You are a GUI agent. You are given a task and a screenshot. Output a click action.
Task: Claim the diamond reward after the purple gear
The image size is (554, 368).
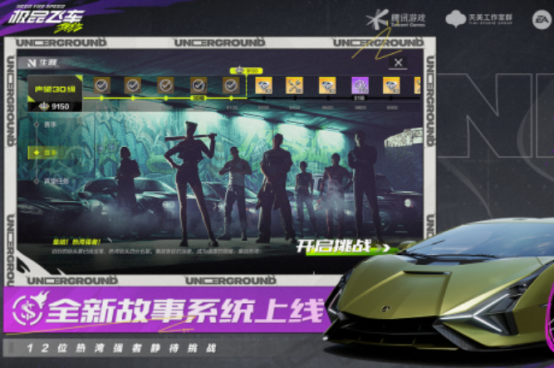[391, 85]
